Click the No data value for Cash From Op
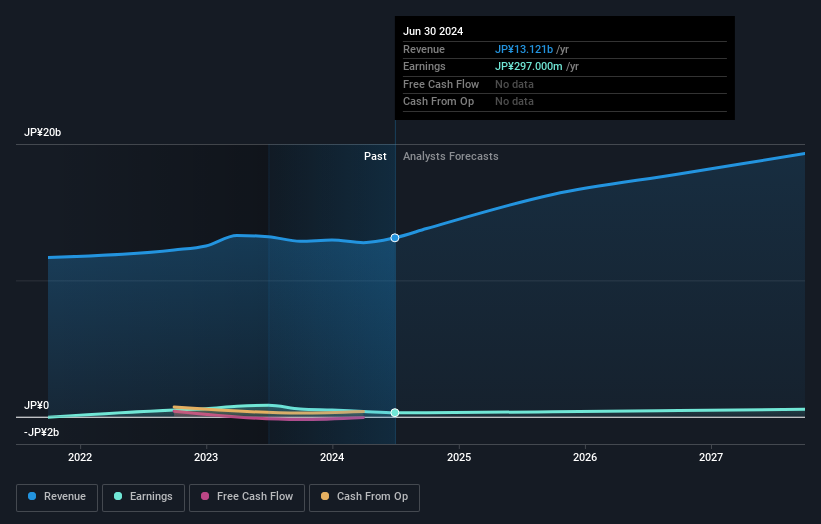This screenshot has height=524, width=821. [x=514, y=102]
